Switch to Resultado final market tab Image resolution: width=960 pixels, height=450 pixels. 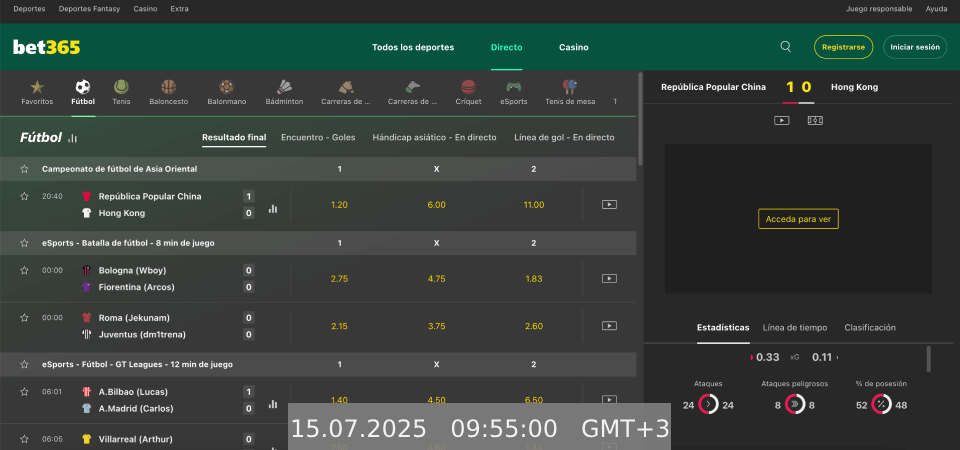point(234,137)
